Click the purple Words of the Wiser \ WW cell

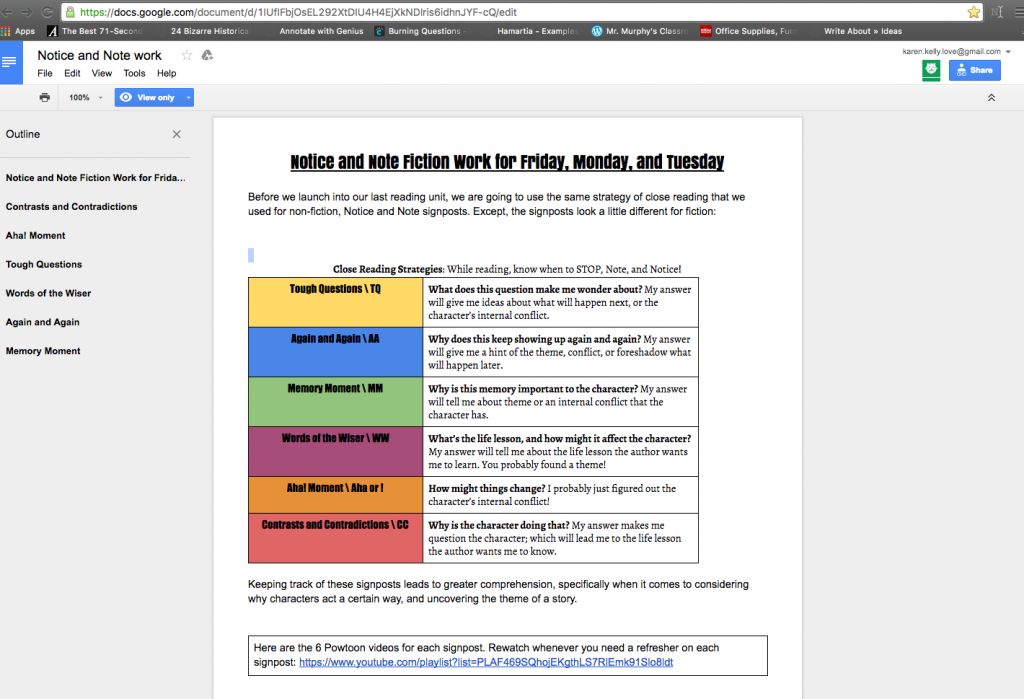335,451
